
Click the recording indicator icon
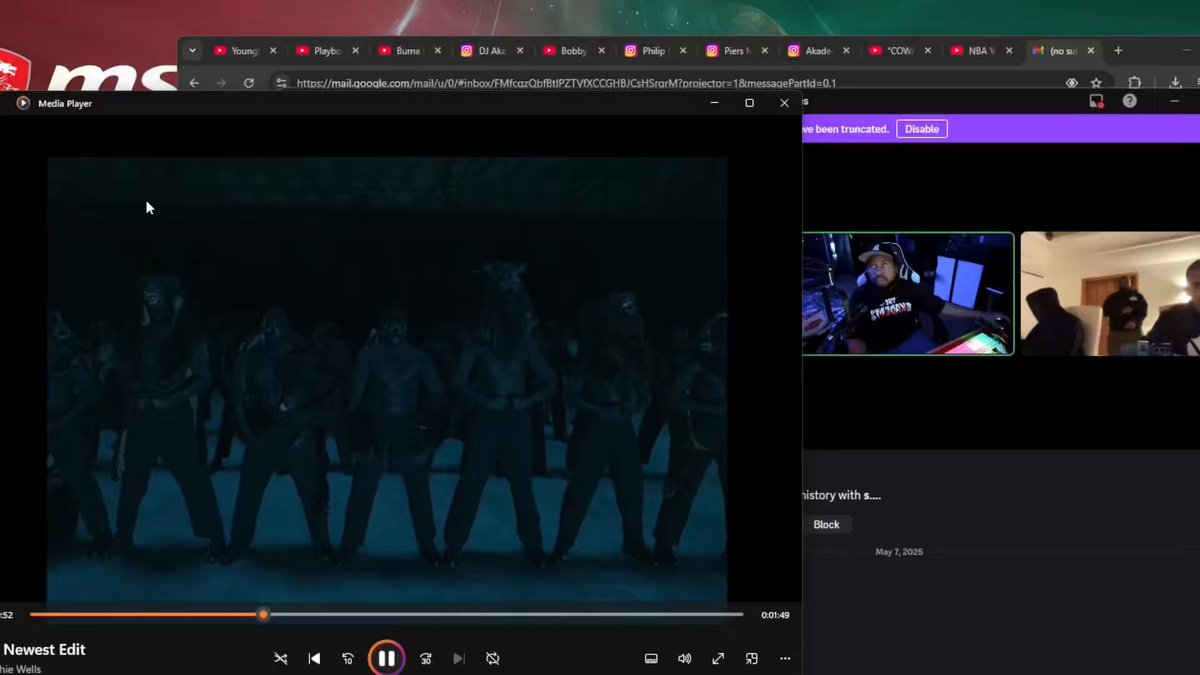click(1096, 101)
